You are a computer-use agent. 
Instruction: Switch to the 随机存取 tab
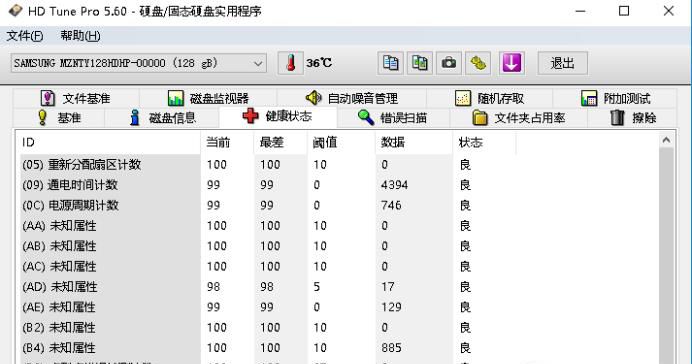(x=489, y=98)
